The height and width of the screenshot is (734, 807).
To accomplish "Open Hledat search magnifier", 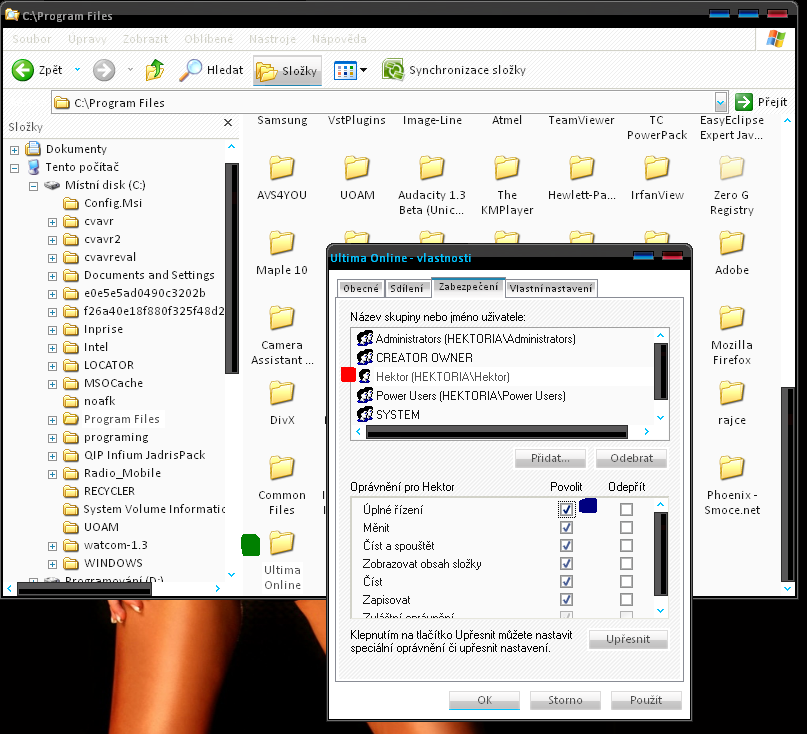I will coord(190,70).
